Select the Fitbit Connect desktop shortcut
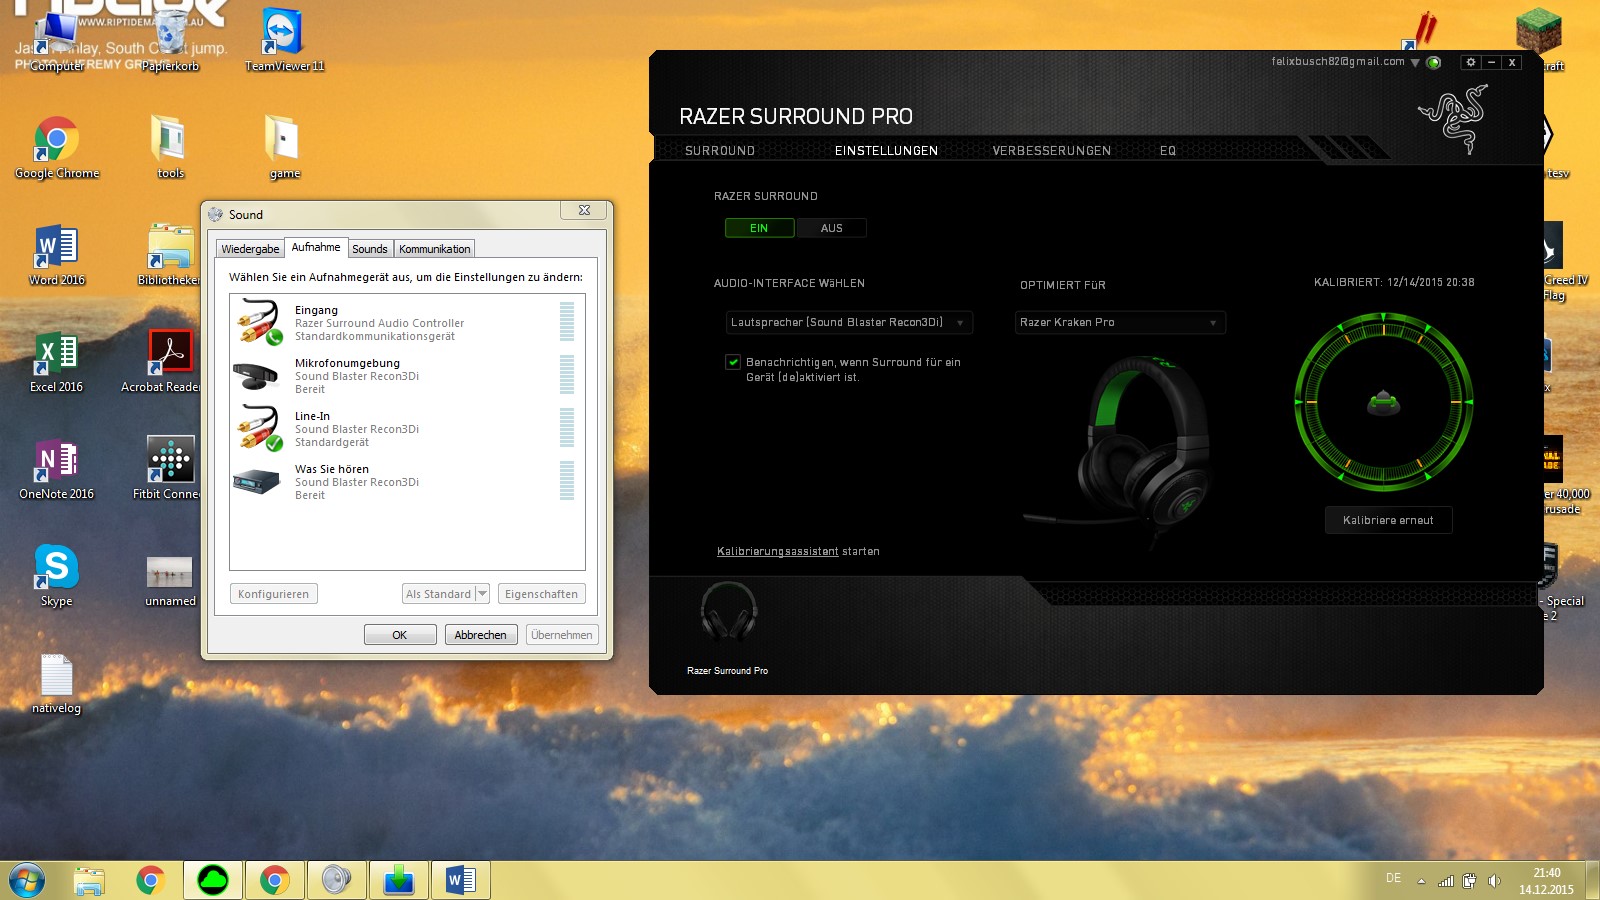 point(167,469)
